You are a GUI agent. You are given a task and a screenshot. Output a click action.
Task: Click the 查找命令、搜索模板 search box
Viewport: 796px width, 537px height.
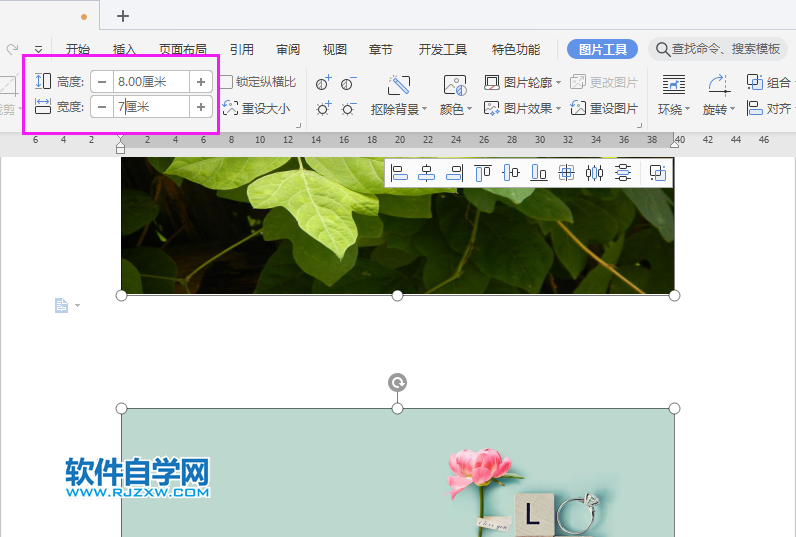pos(718,49)
